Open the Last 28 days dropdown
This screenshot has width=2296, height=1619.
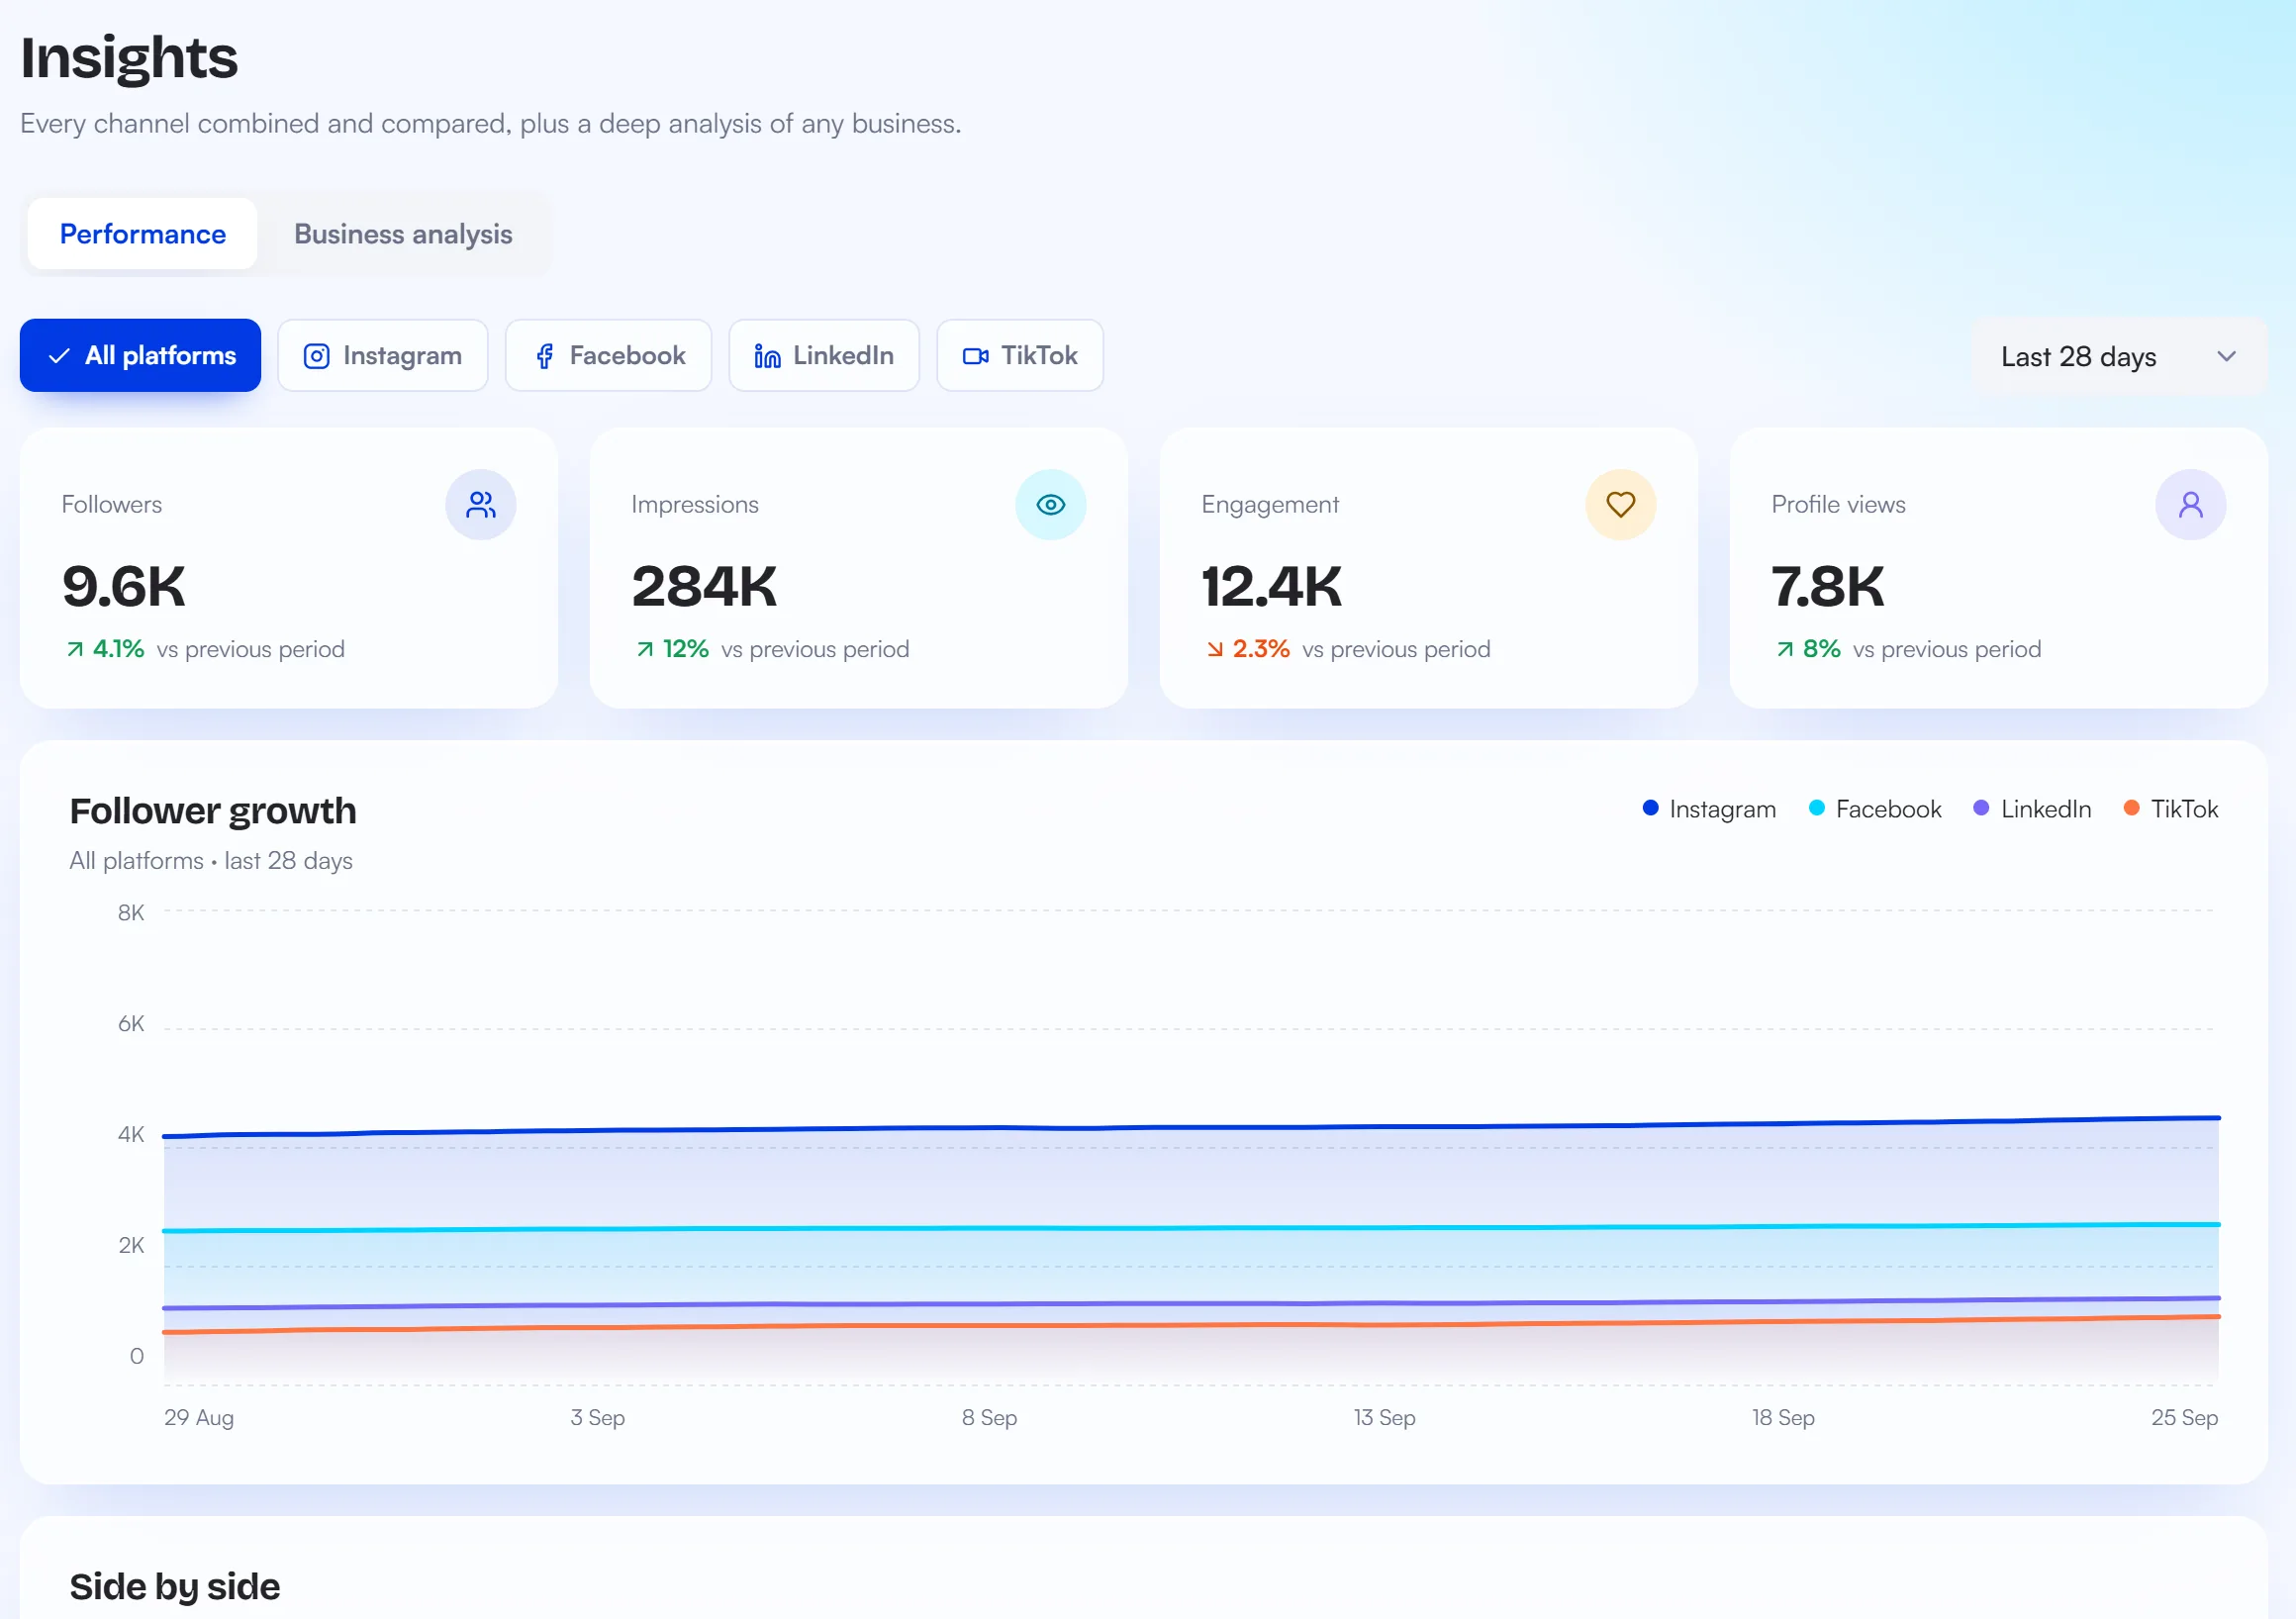(x=2119, y=357)
